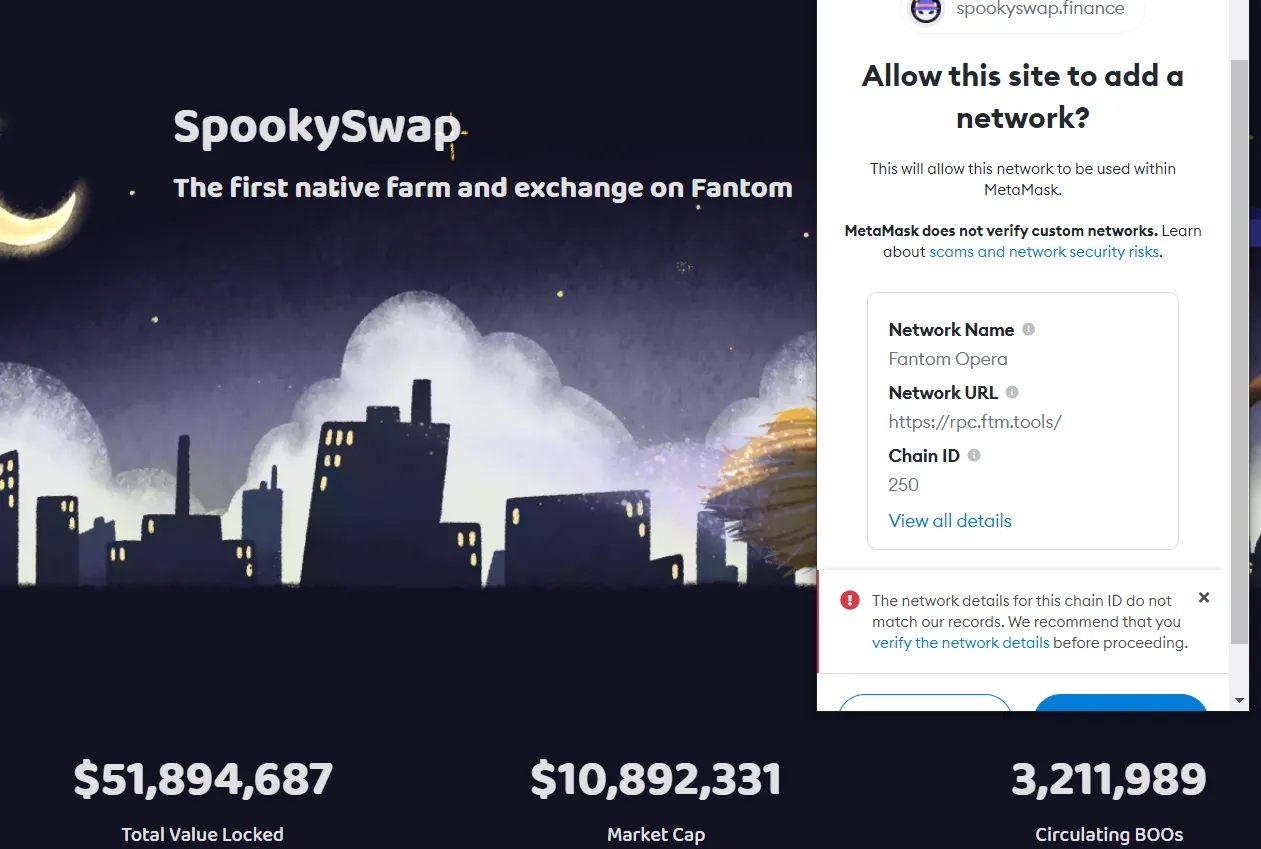
Task: Click the Total Value Locked figure
Action: point(203,779)
